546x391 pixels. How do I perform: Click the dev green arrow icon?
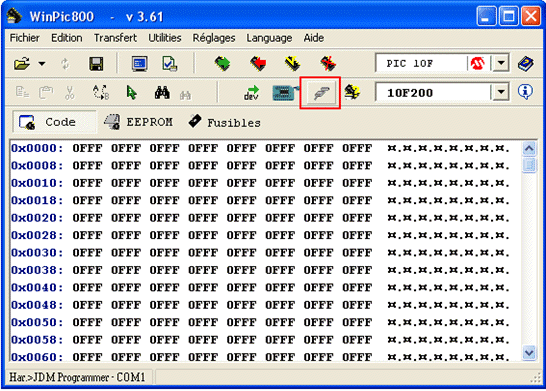[x=251, y=93]
